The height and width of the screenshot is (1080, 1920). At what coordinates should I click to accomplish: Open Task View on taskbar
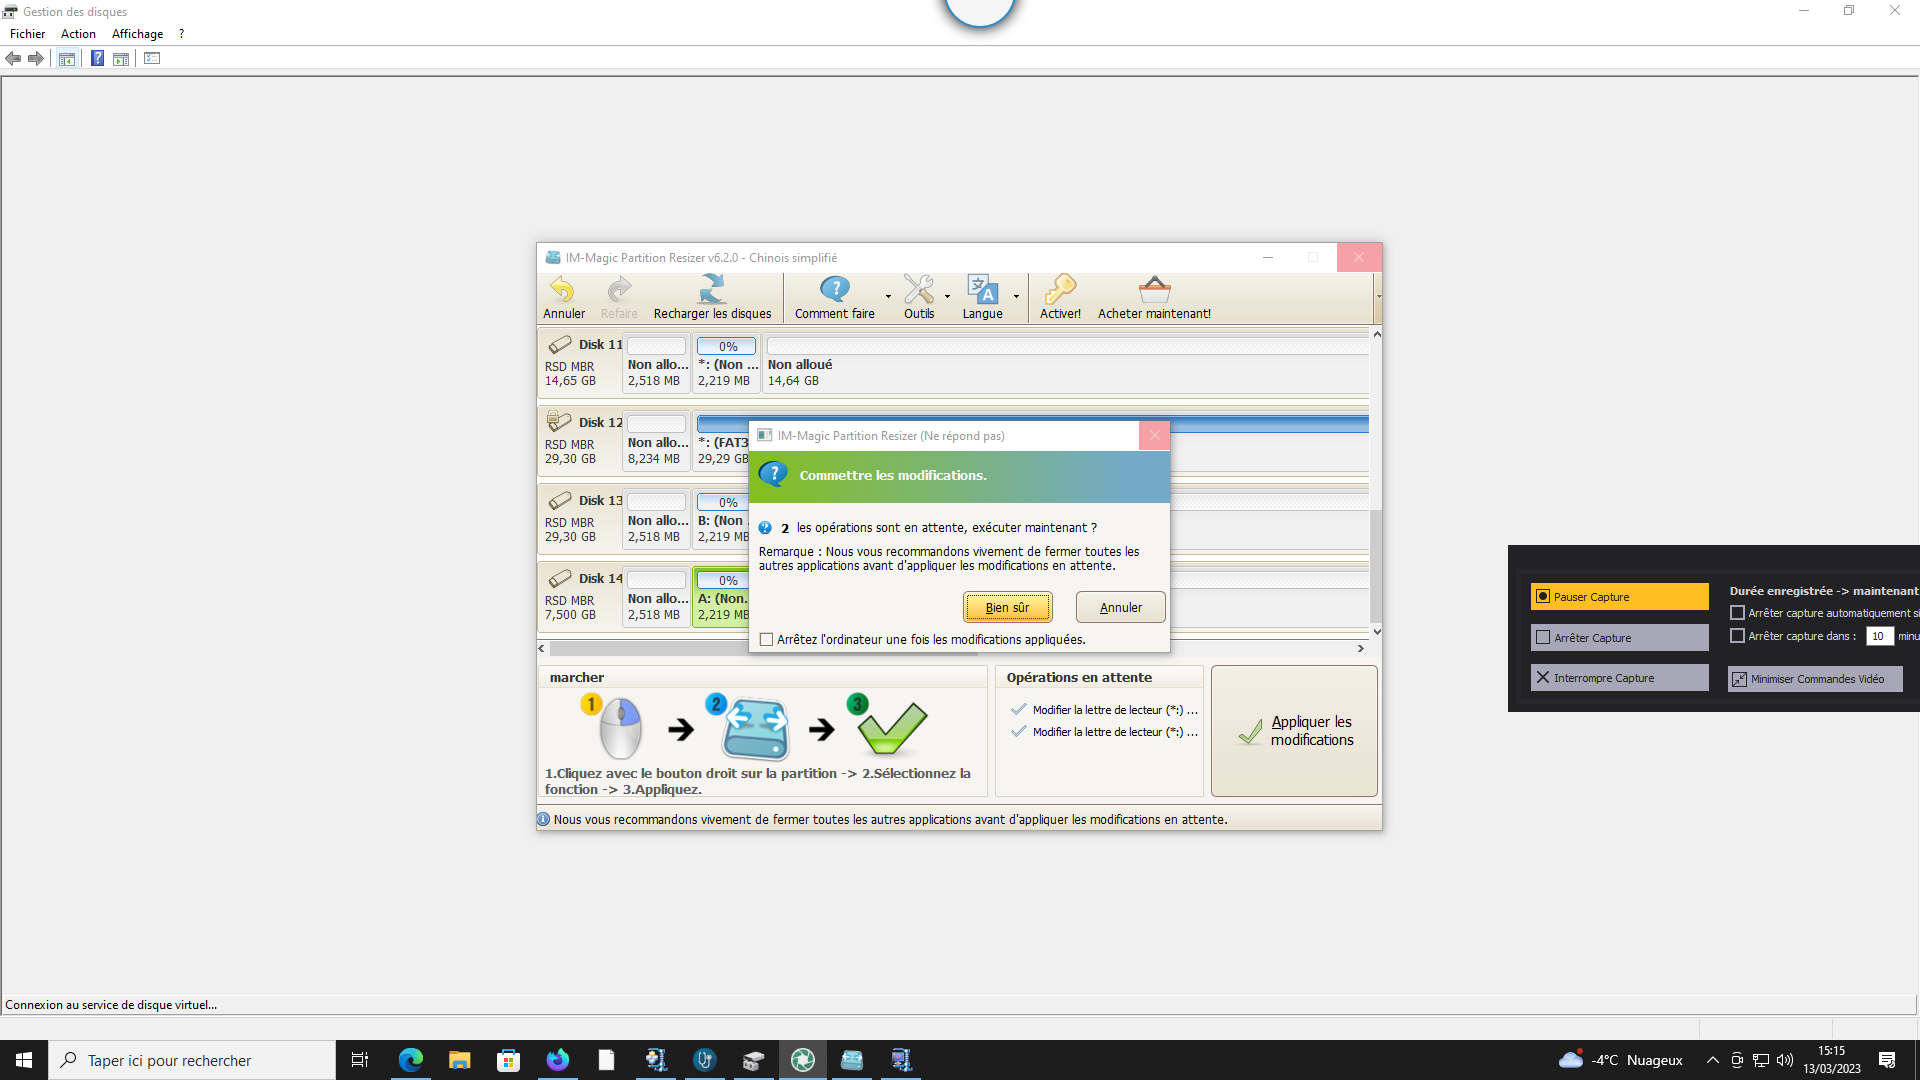pyautogui.click(x=360, y=1060)
